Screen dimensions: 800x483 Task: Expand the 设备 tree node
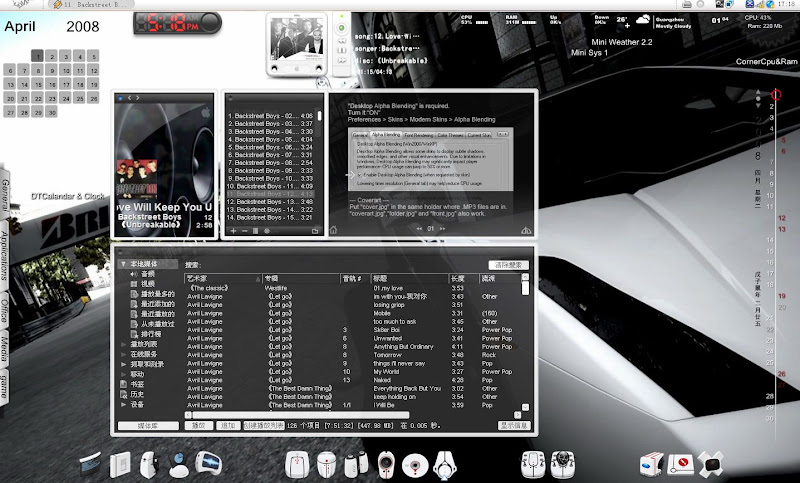(123, 404)
